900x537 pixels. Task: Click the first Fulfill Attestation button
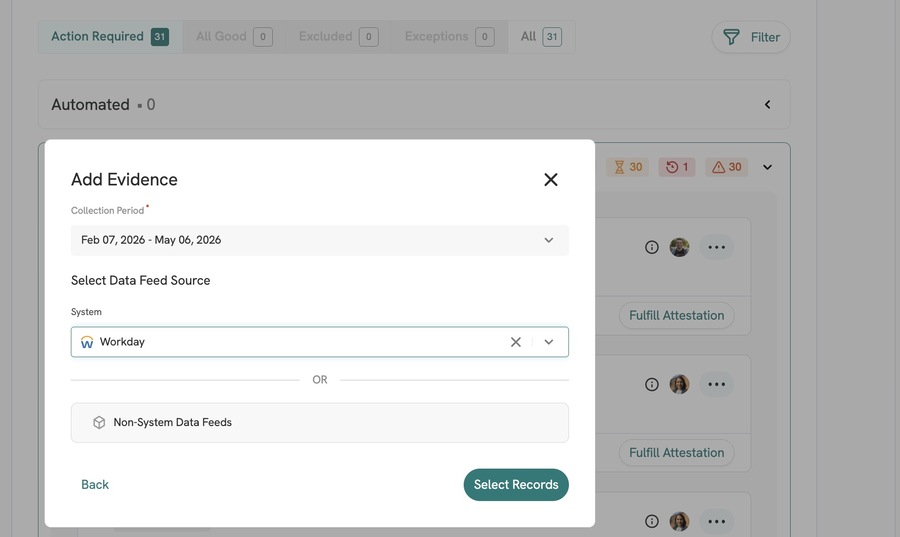tap(677, 316)
